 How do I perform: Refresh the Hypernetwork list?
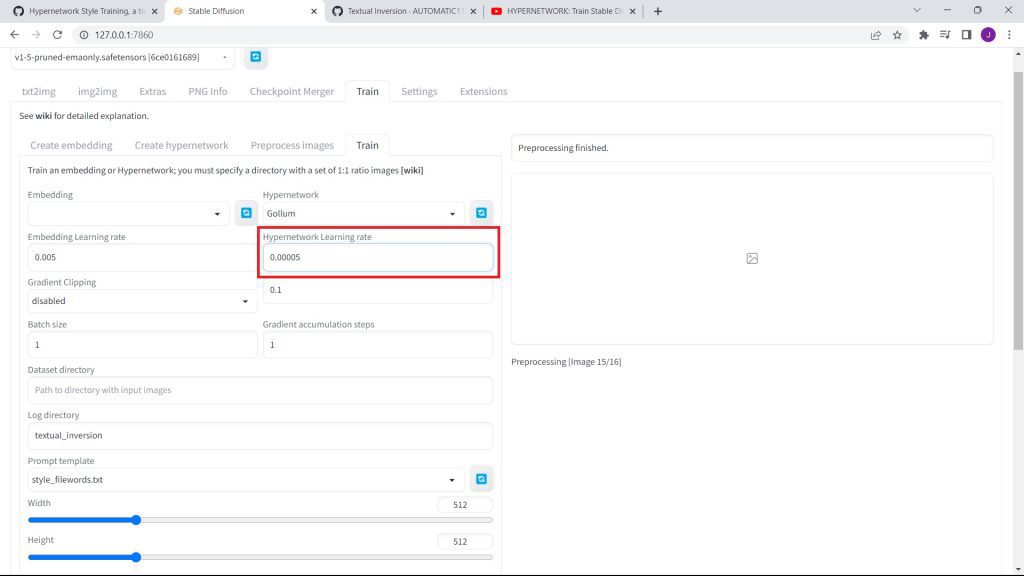pos(481,213)
